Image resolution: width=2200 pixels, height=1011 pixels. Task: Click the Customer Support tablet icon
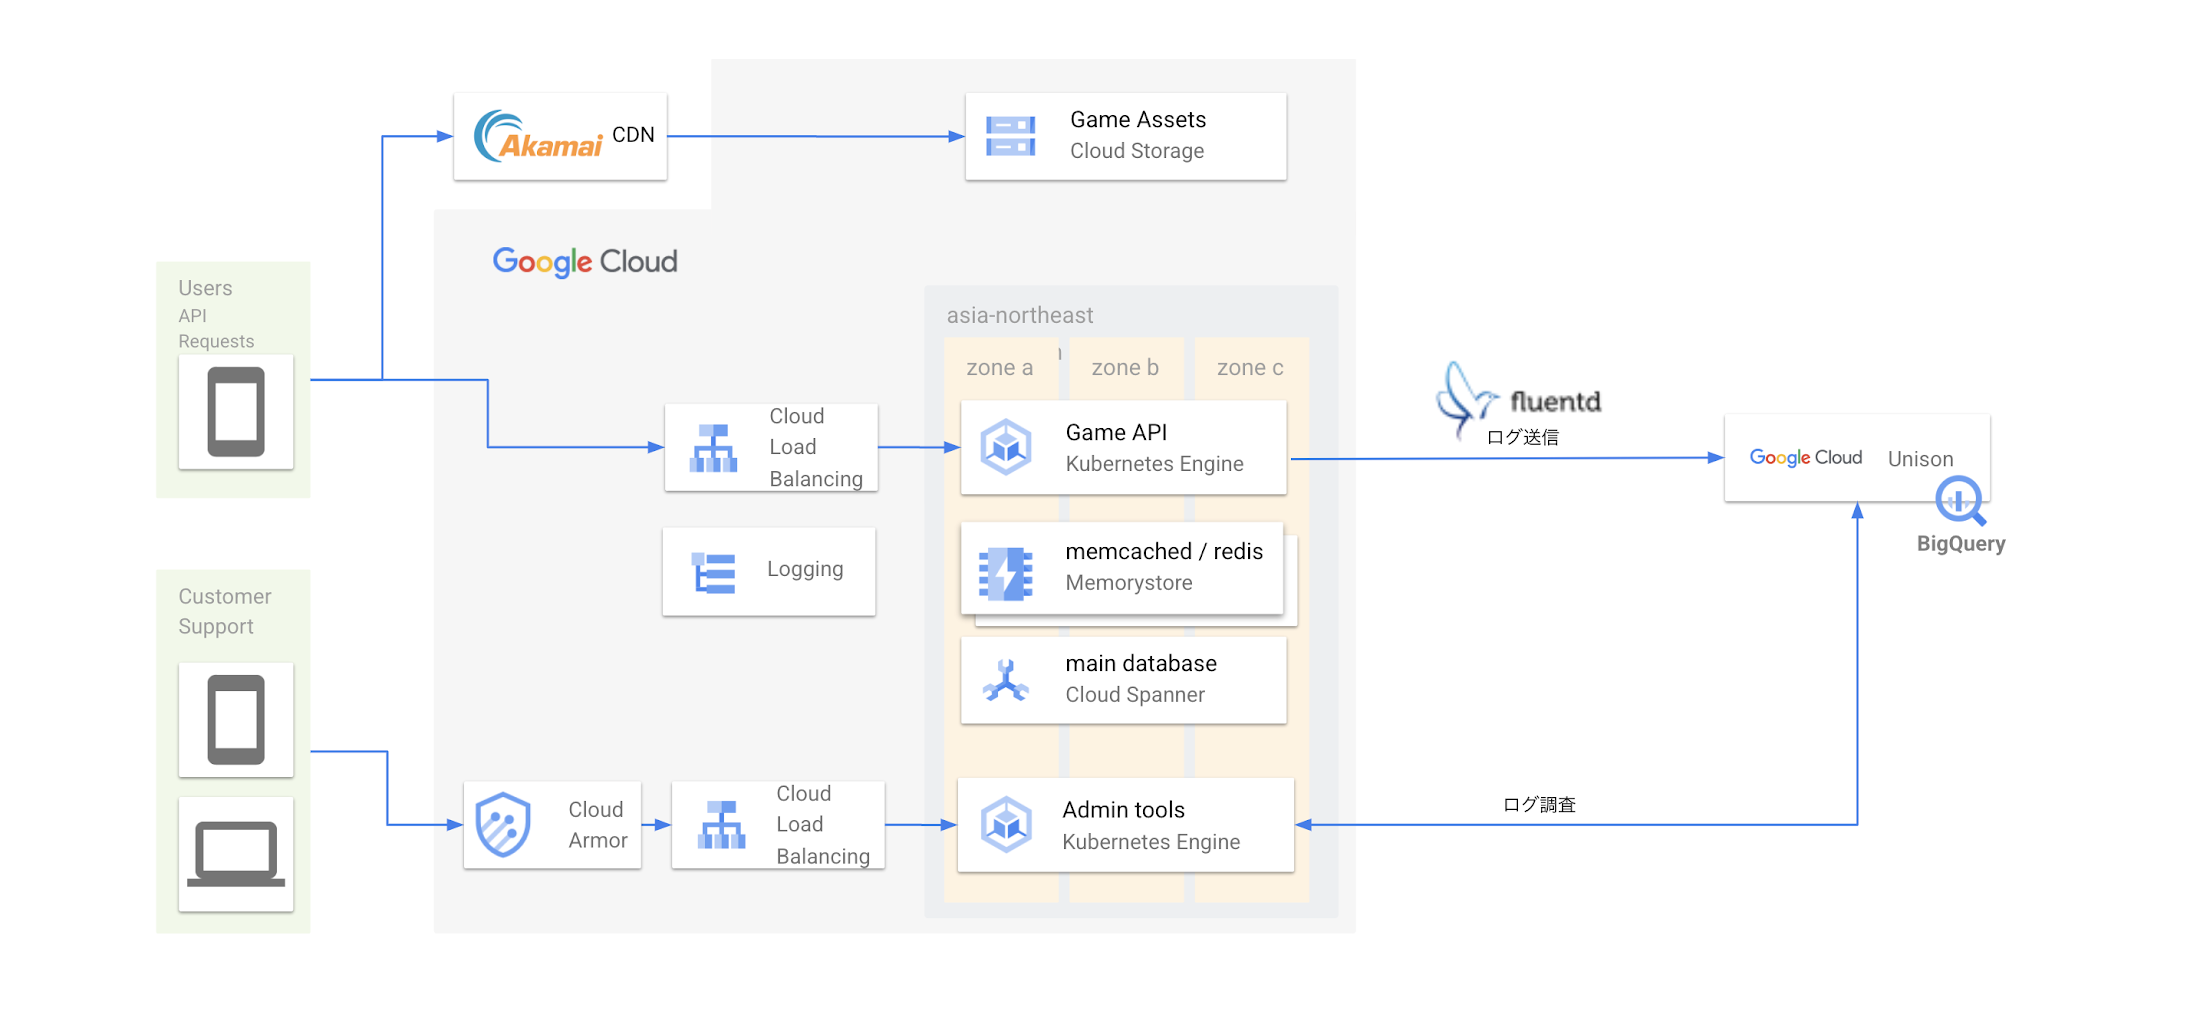pyautogui.click(x=236, y=720)
